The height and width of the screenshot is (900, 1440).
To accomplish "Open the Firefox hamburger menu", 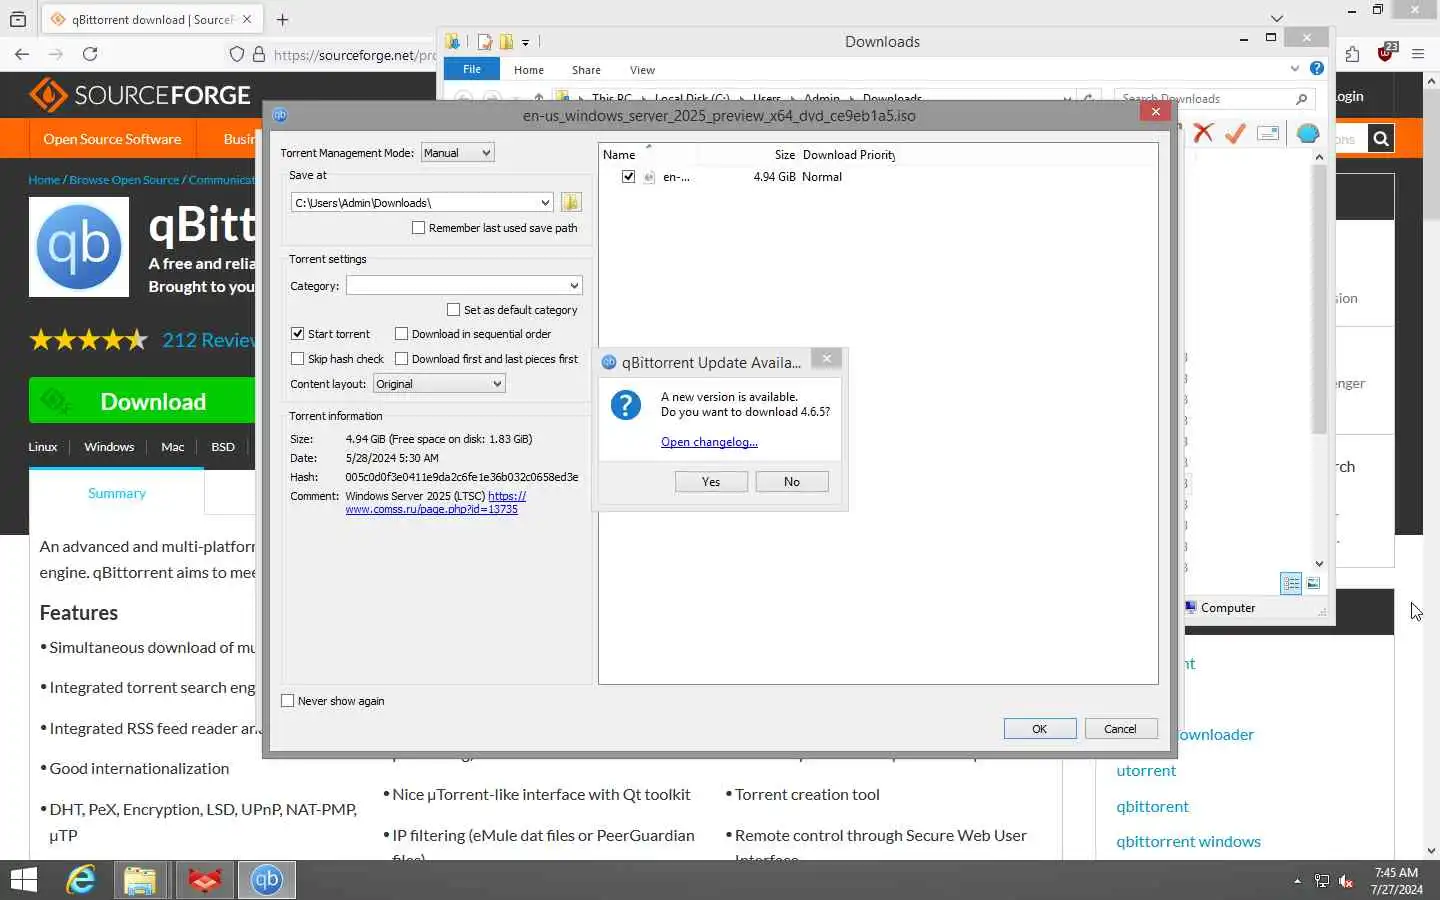I will [1417, 54].
